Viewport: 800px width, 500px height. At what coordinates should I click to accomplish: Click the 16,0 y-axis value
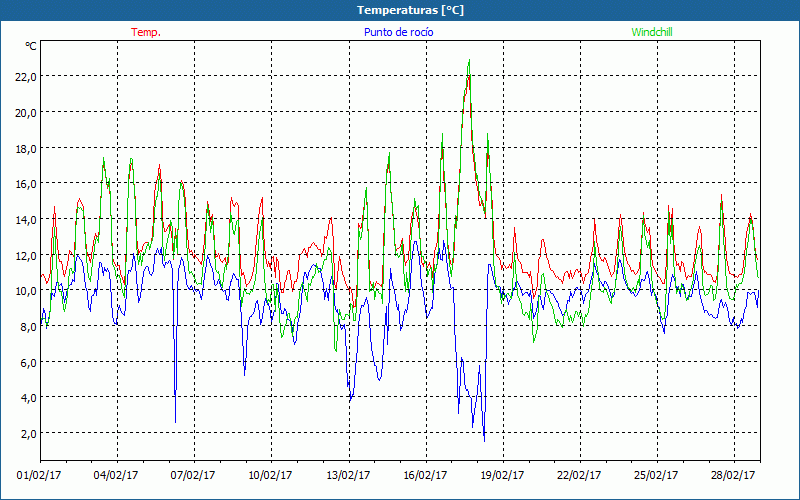pos(26,184)
